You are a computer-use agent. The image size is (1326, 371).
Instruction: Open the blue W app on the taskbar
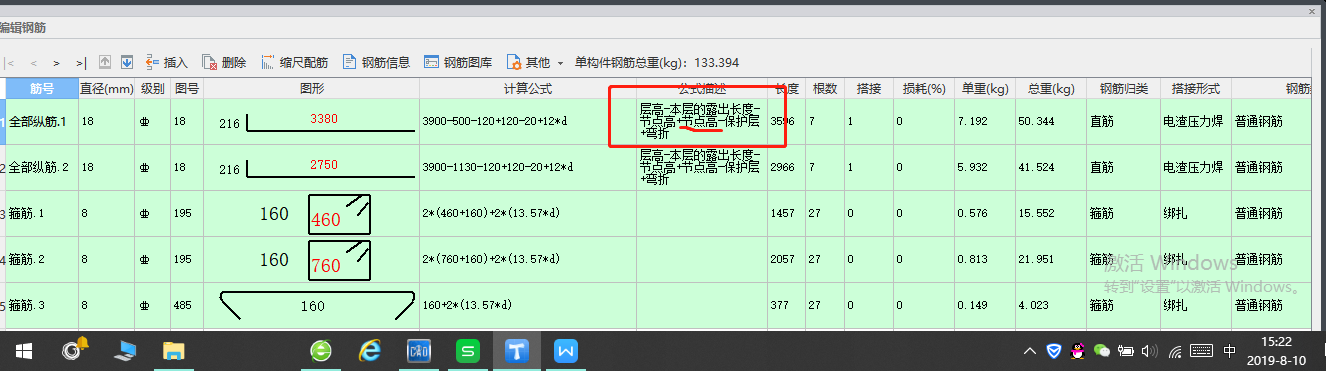tap(566, 351)
